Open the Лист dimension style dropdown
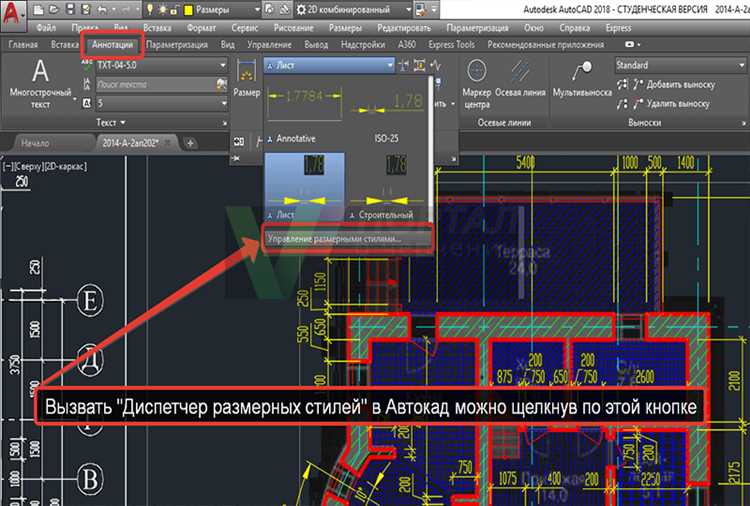This screenshot has height=506, width=750. (x=329, y=65)
